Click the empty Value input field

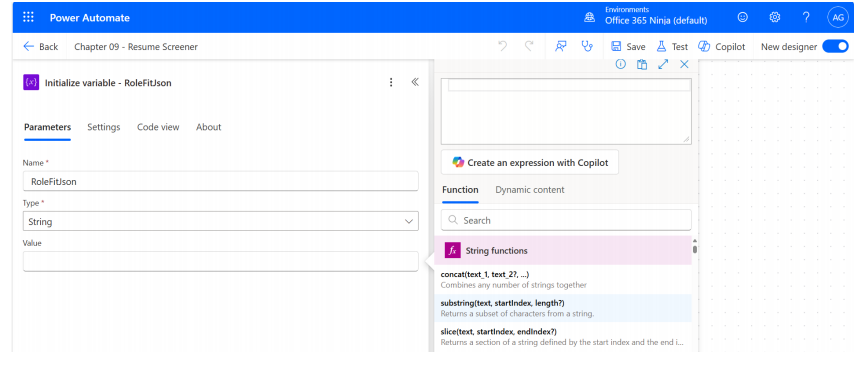tap(220, 261)
